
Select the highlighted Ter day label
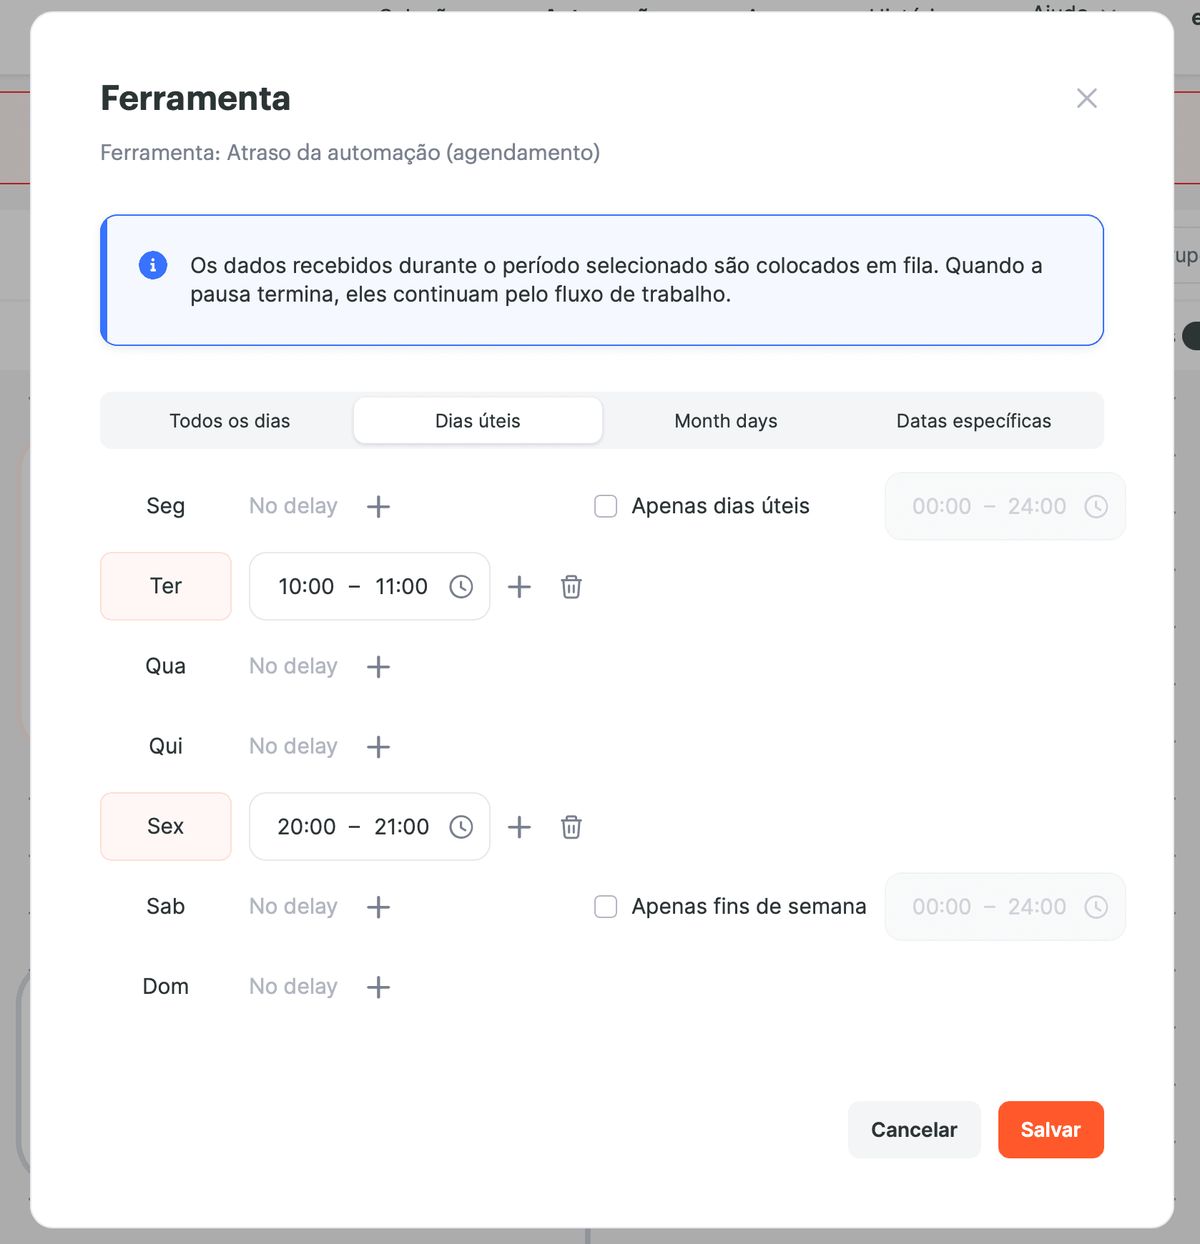(x=166, y=586)
